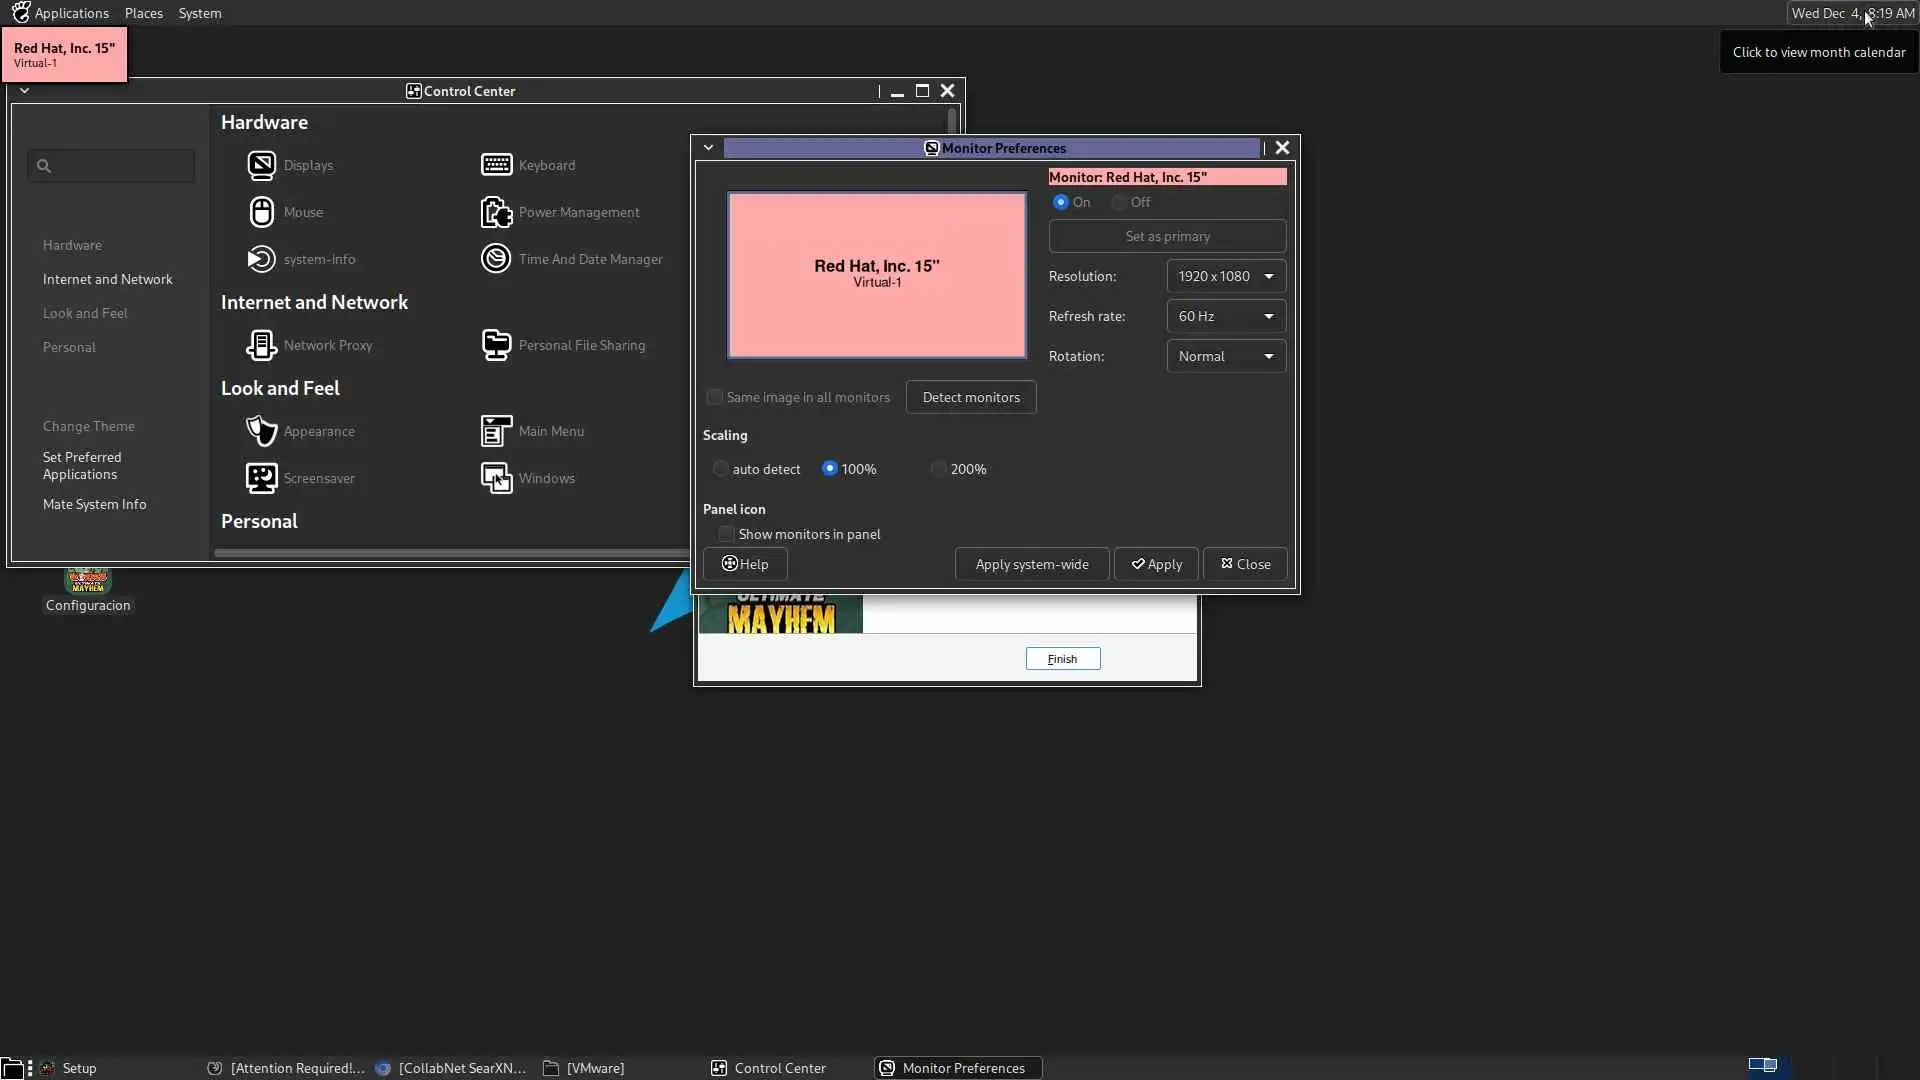The width and height of the screenshot is (1920, 1080).
Task: Launch the Keyboard settings icon
Action: point(496,165)
